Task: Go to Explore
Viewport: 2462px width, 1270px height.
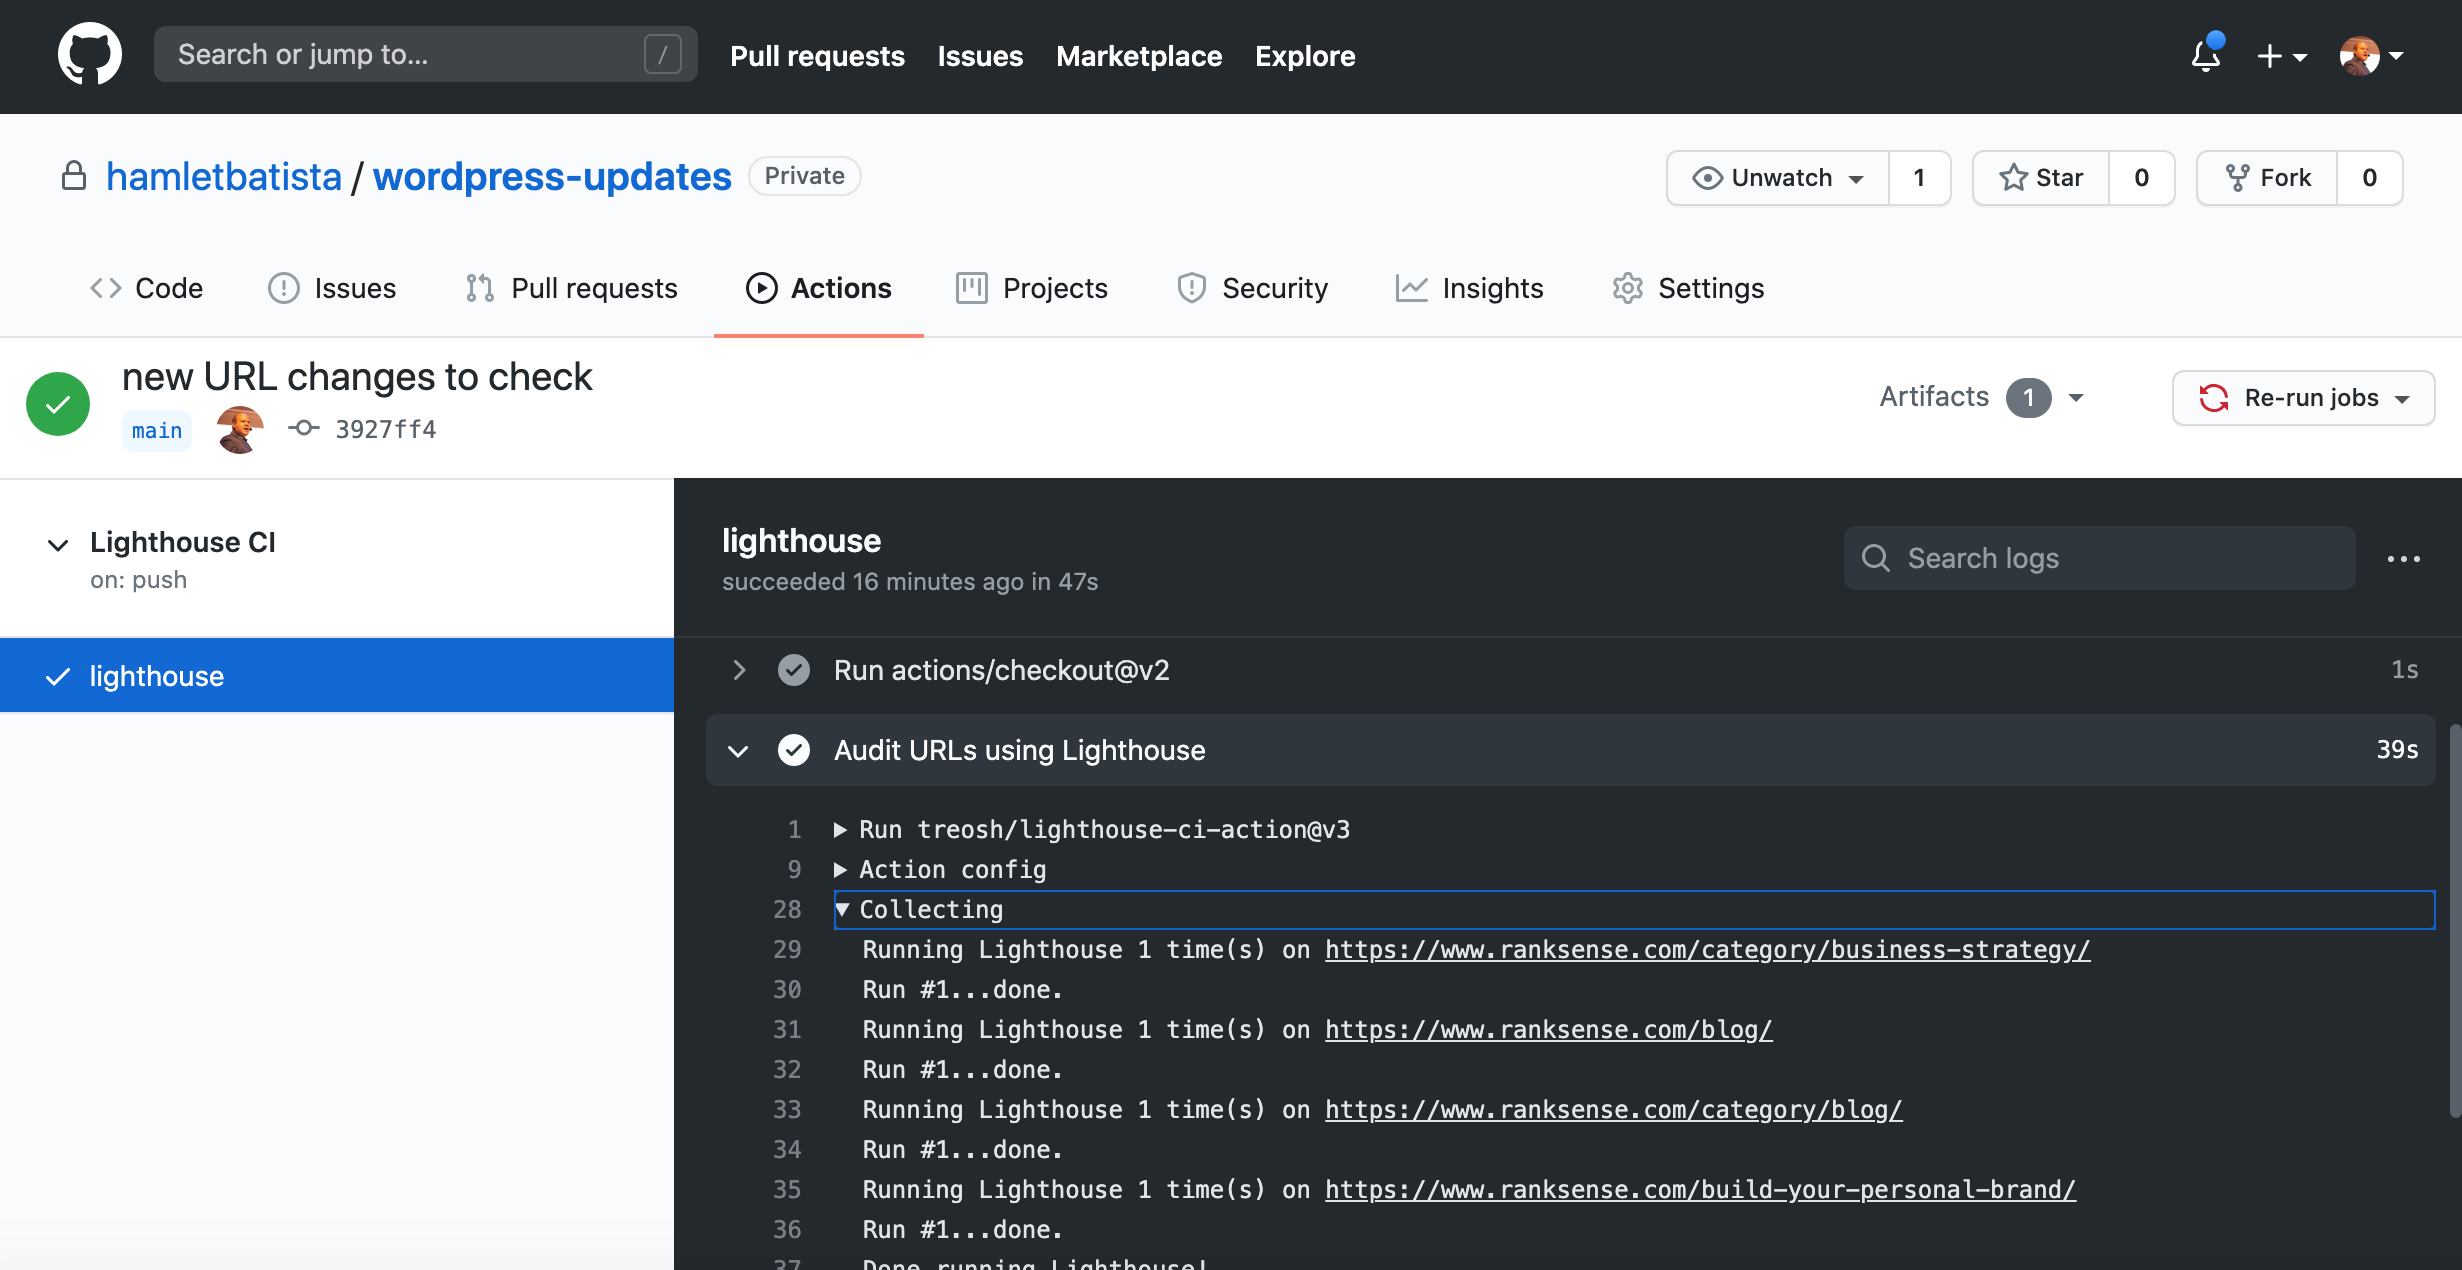Action: coord(1305,56)
